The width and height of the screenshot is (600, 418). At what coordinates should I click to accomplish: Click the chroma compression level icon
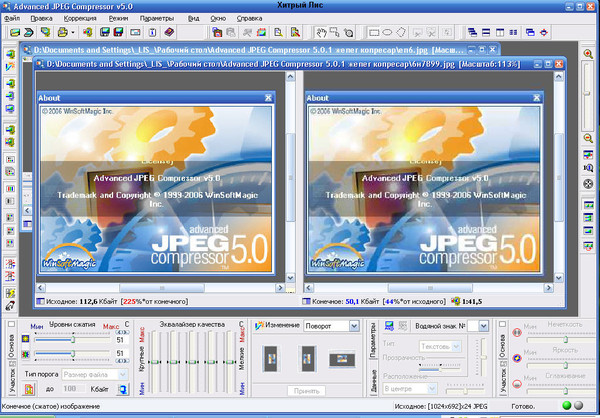[26, 354]
